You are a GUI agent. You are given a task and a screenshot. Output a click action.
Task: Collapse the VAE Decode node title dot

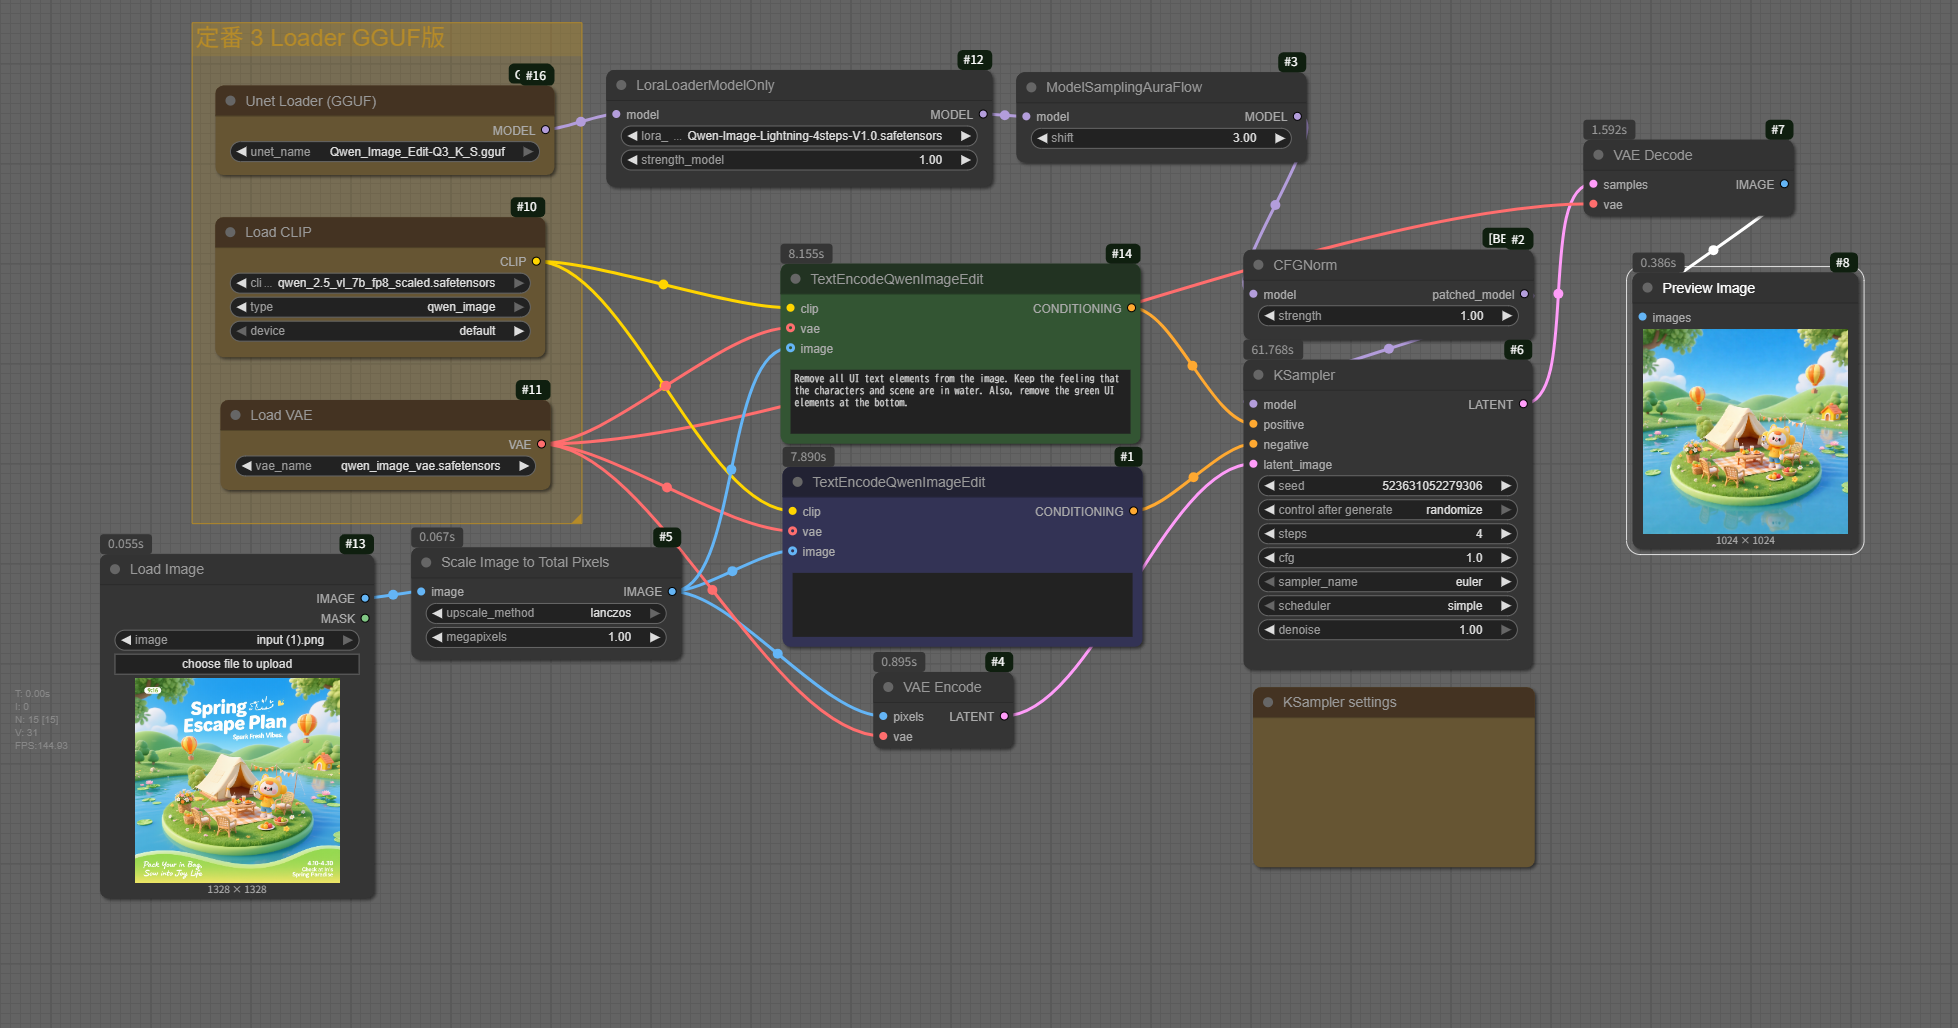(x=1598, y=155)
